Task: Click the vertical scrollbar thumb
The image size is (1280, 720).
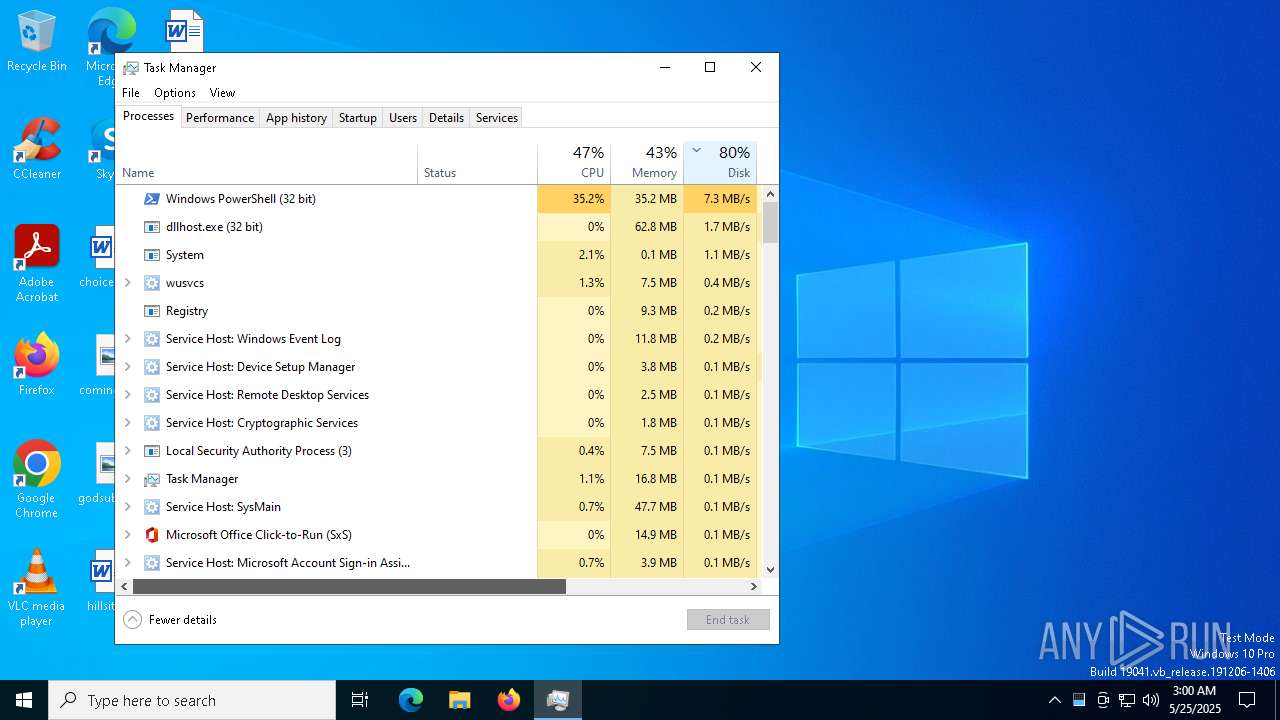Action: [x=770, y=223]
